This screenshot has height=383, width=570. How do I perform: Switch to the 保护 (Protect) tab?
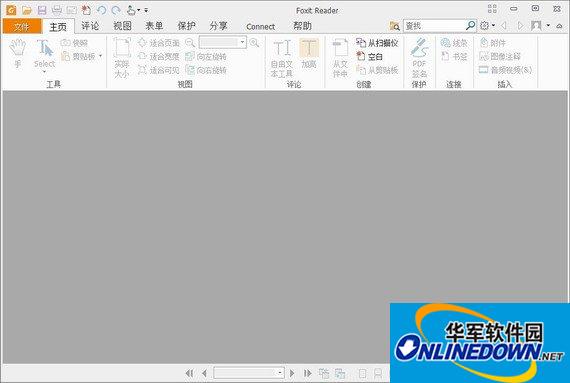[186, 26]
